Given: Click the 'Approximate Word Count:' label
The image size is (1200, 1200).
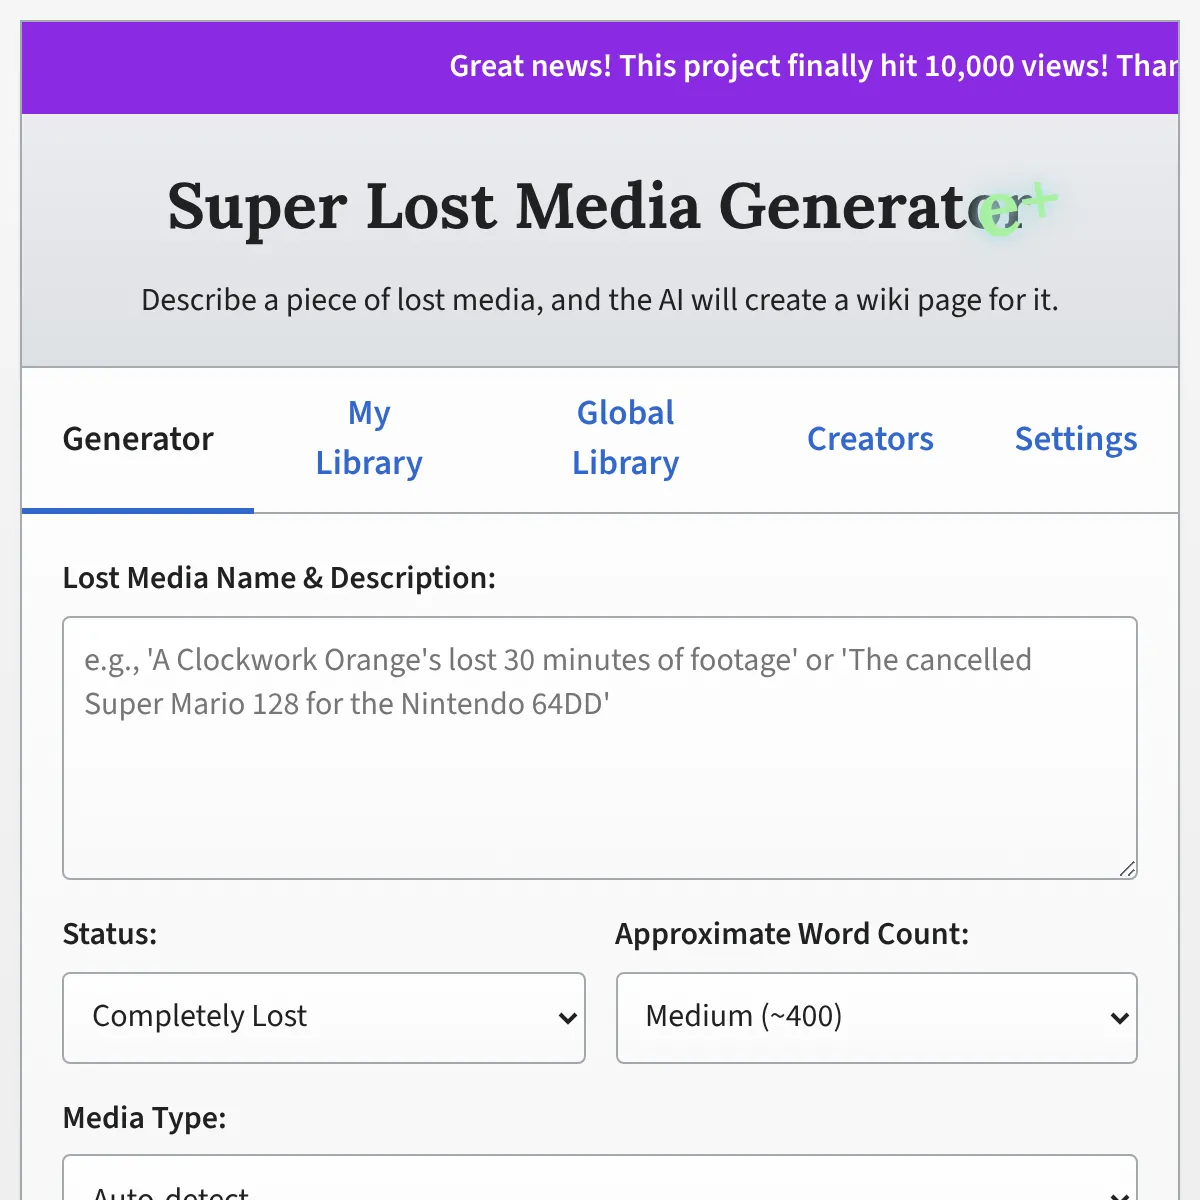Looking at the screenshot, I should coord(792,934).
